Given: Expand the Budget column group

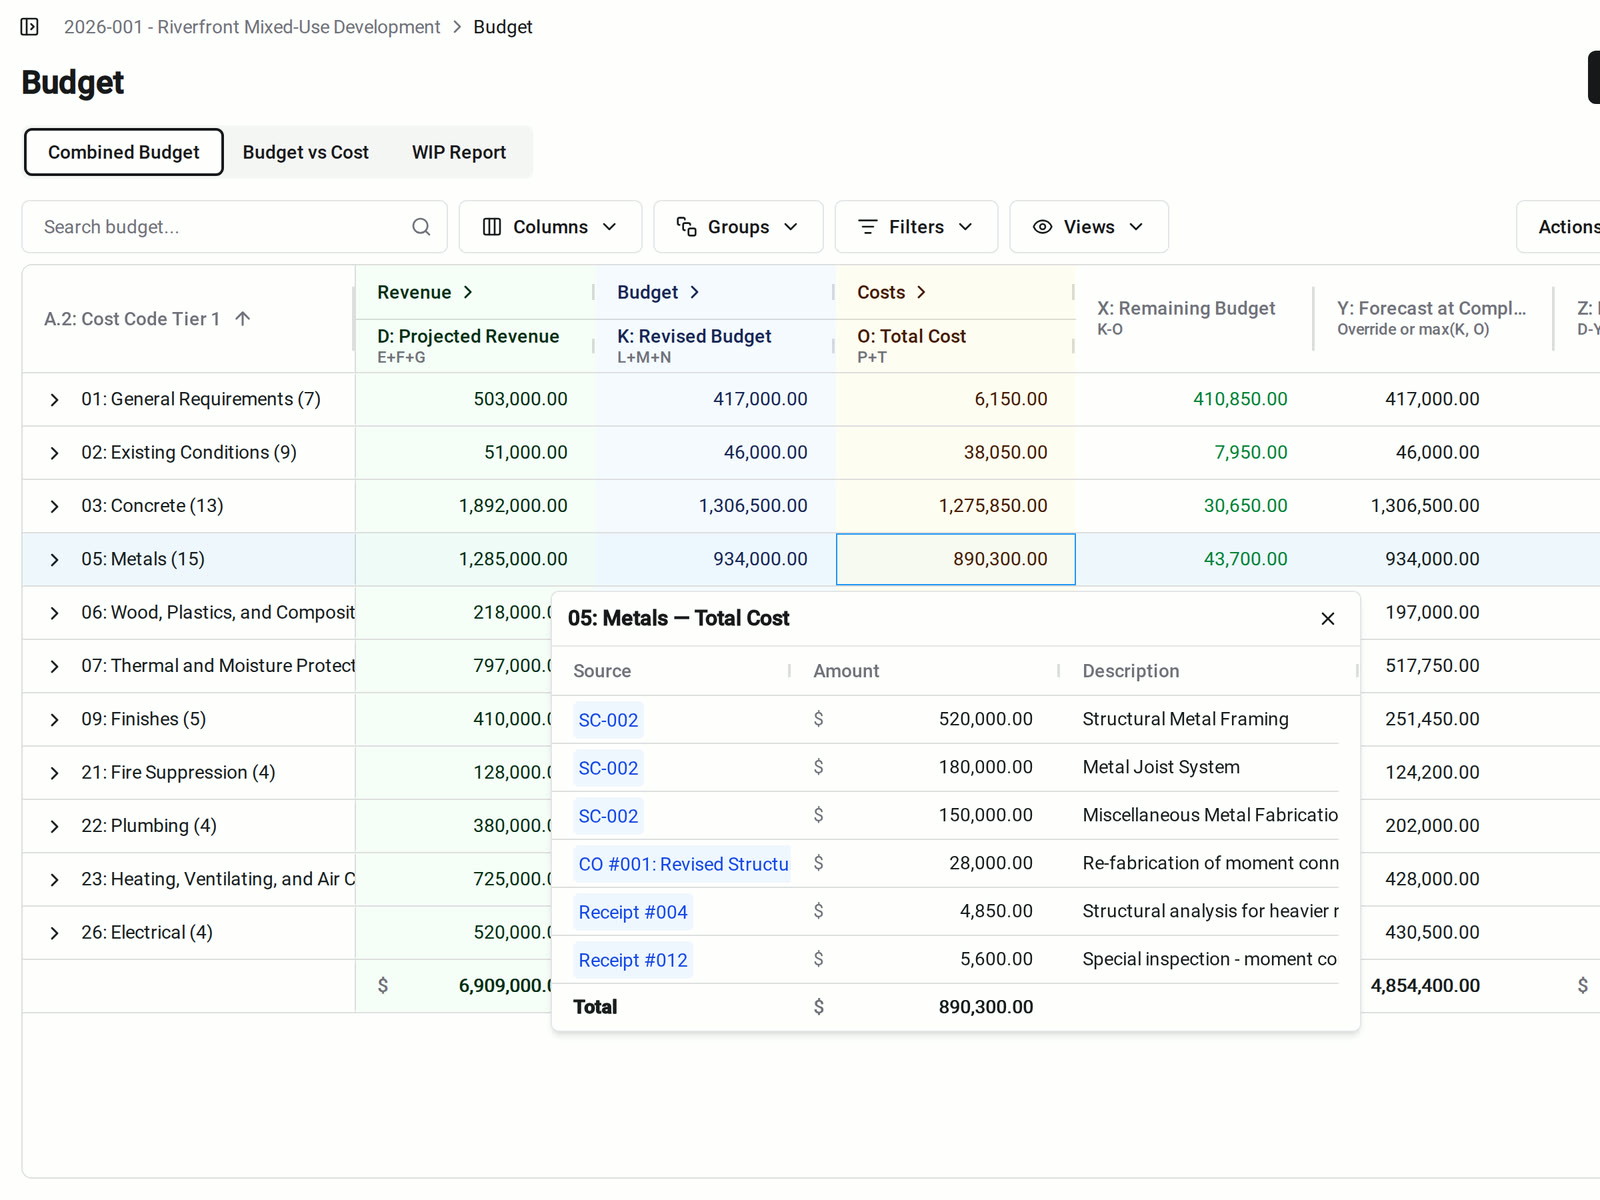Looking at the screenshot, I should 694,292.
